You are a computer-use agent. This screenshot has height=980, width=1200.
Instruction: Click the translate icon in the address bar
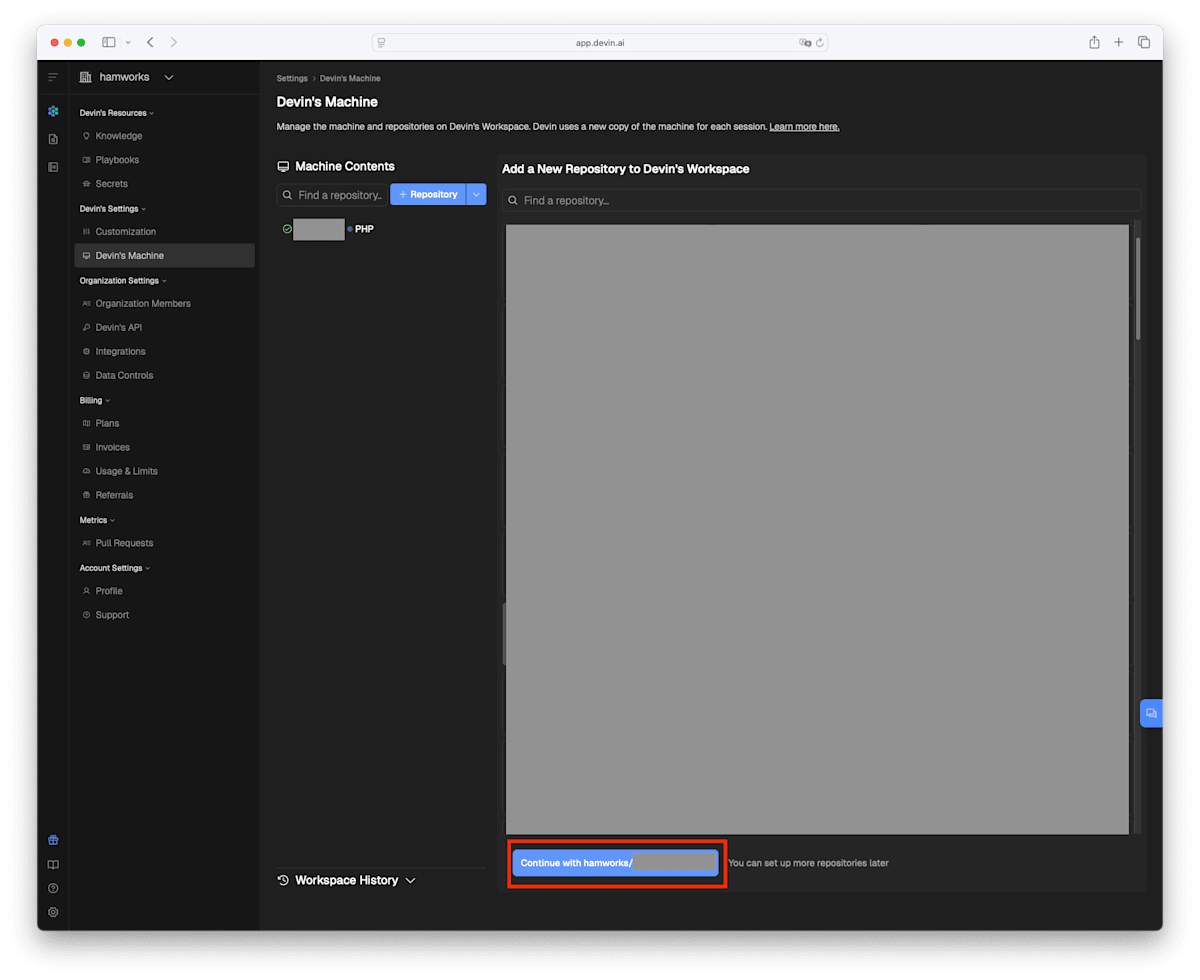pos(805,43)
